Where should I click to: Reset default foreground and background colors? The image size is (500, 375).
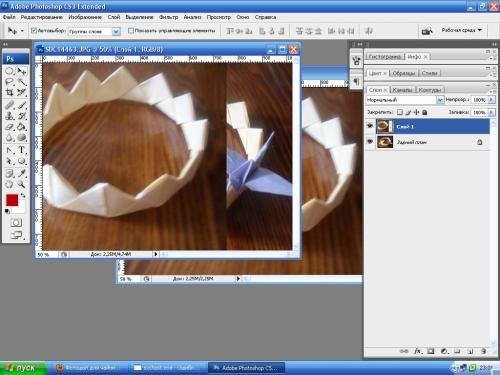point(7,211)
